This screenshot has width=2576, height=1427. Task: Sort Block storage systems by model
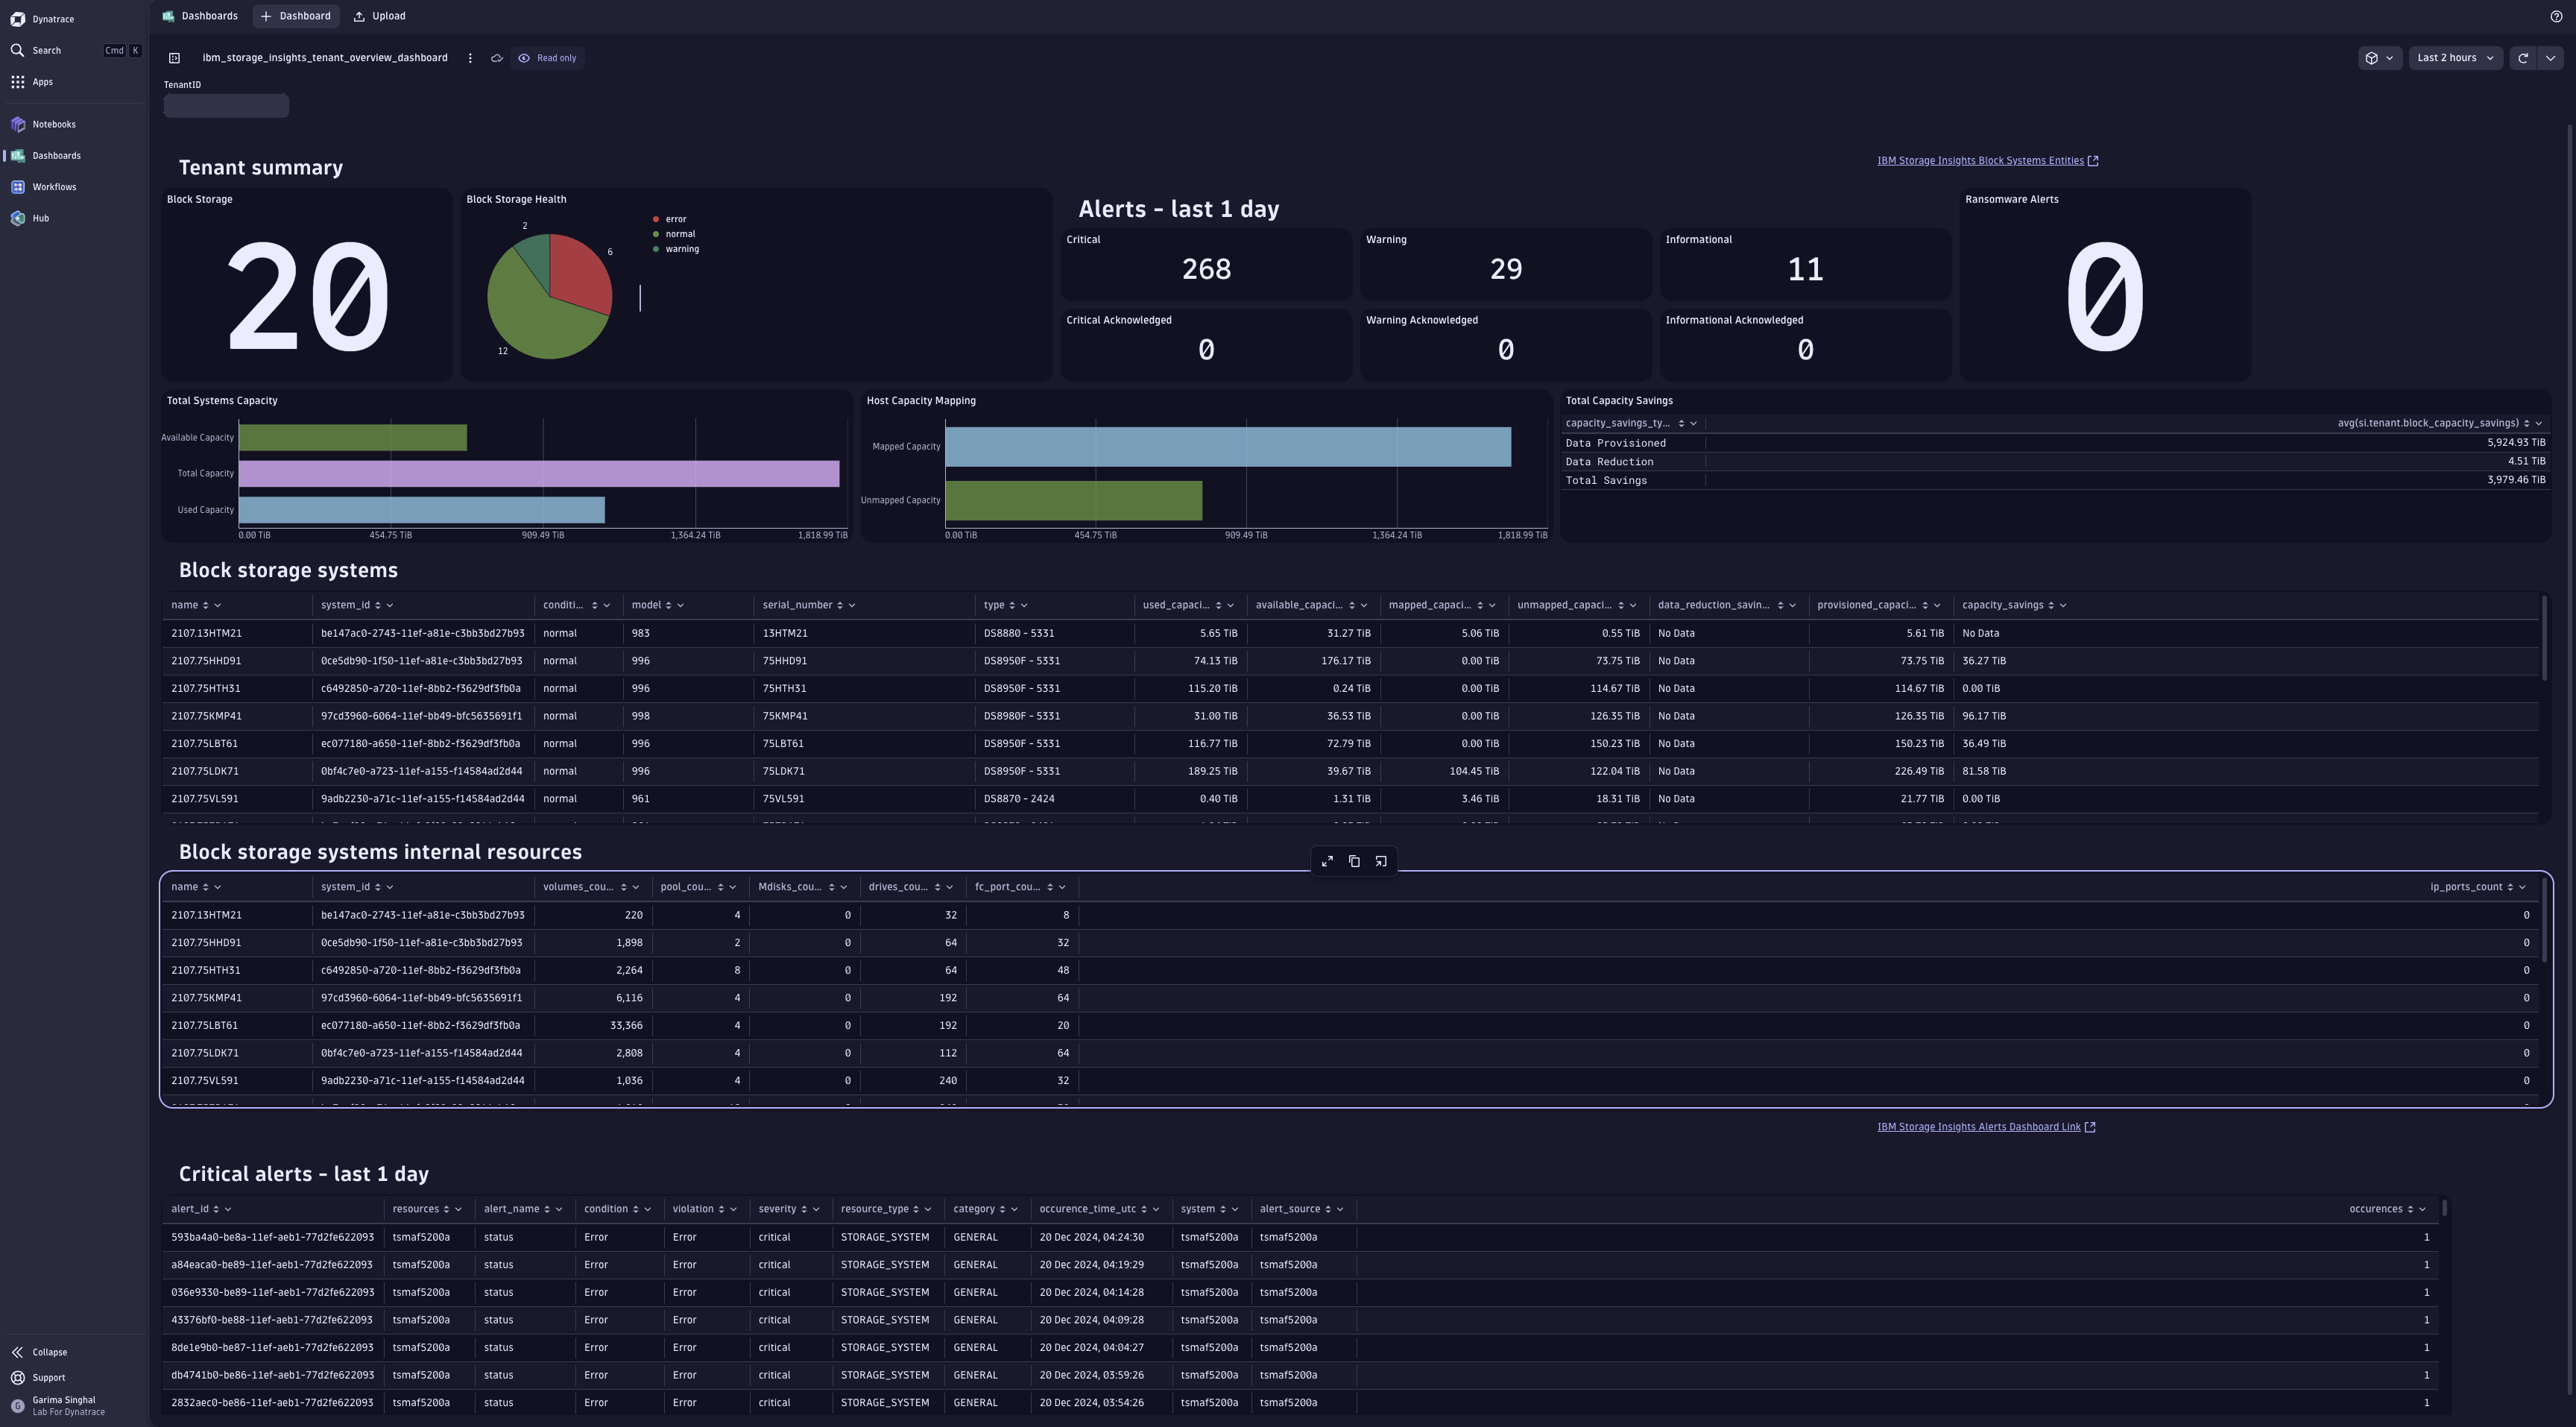point(668,606)
